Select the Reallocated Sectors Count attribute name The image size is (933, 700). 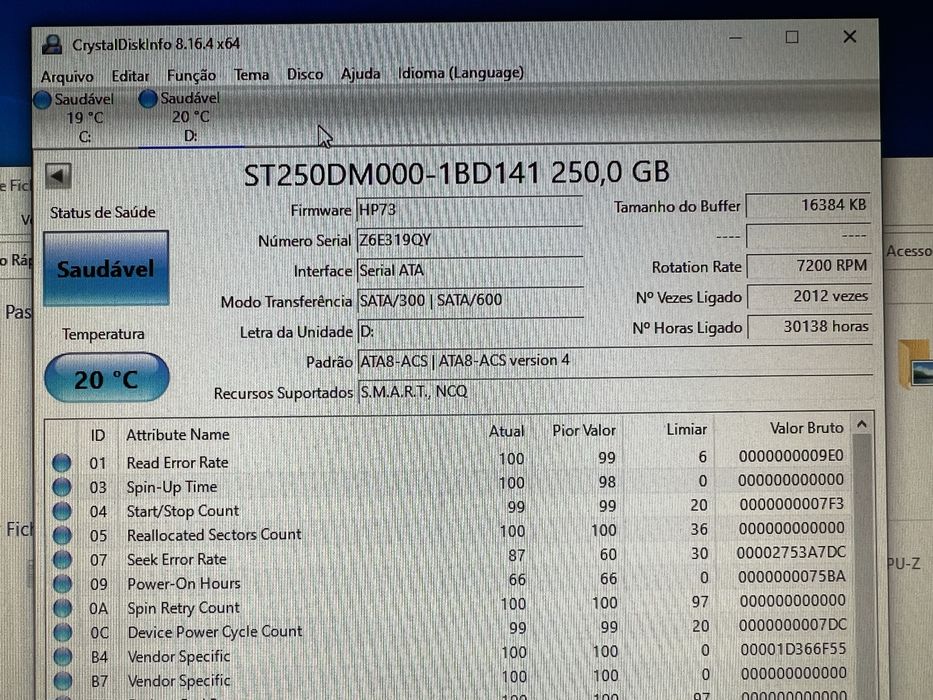click(x=214, y=535)
